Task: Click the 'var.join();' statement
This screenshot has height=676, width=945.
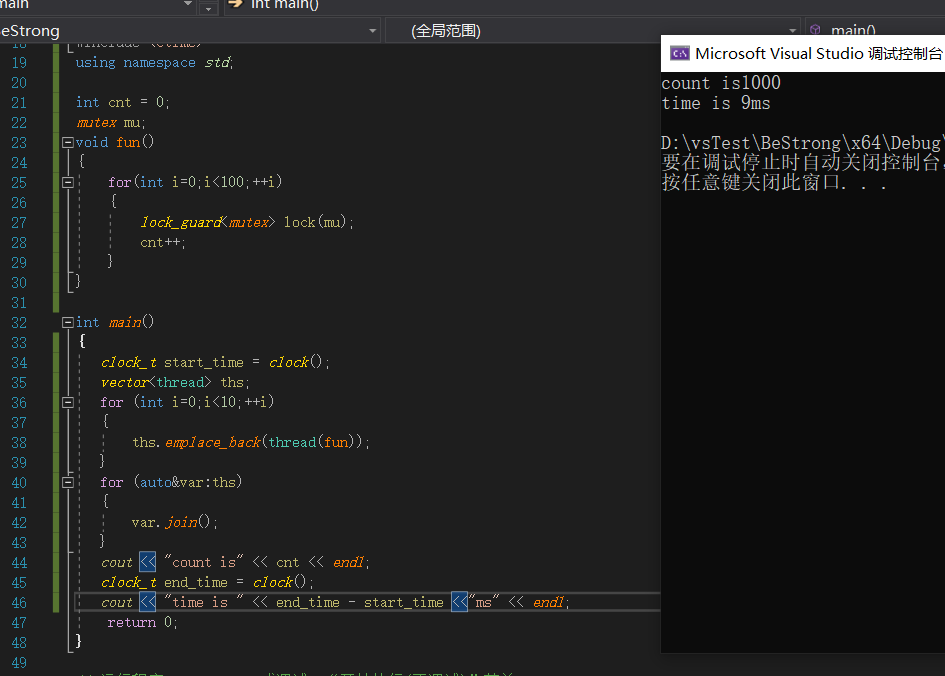Action: pyautogui.click(x=174, y=522)
